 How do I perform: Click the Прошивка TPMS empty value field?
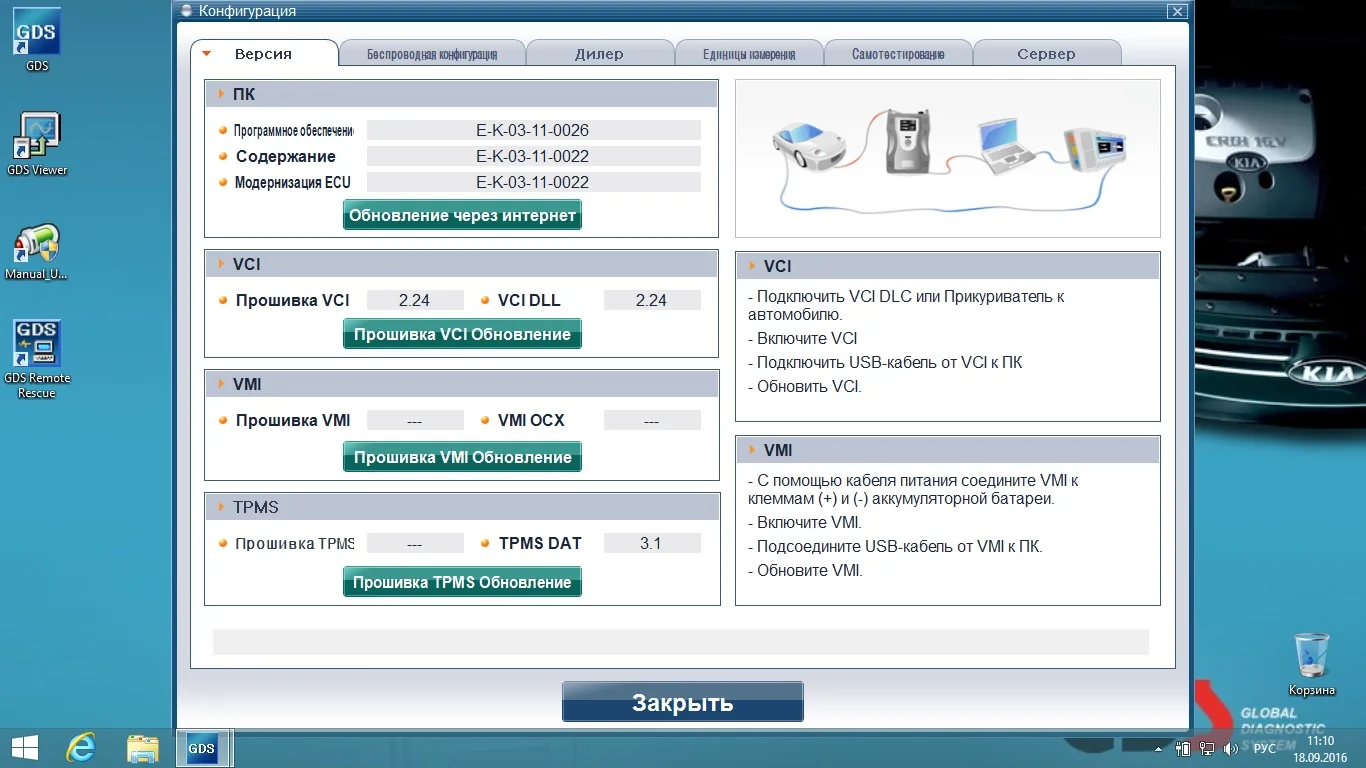(415, 543)
